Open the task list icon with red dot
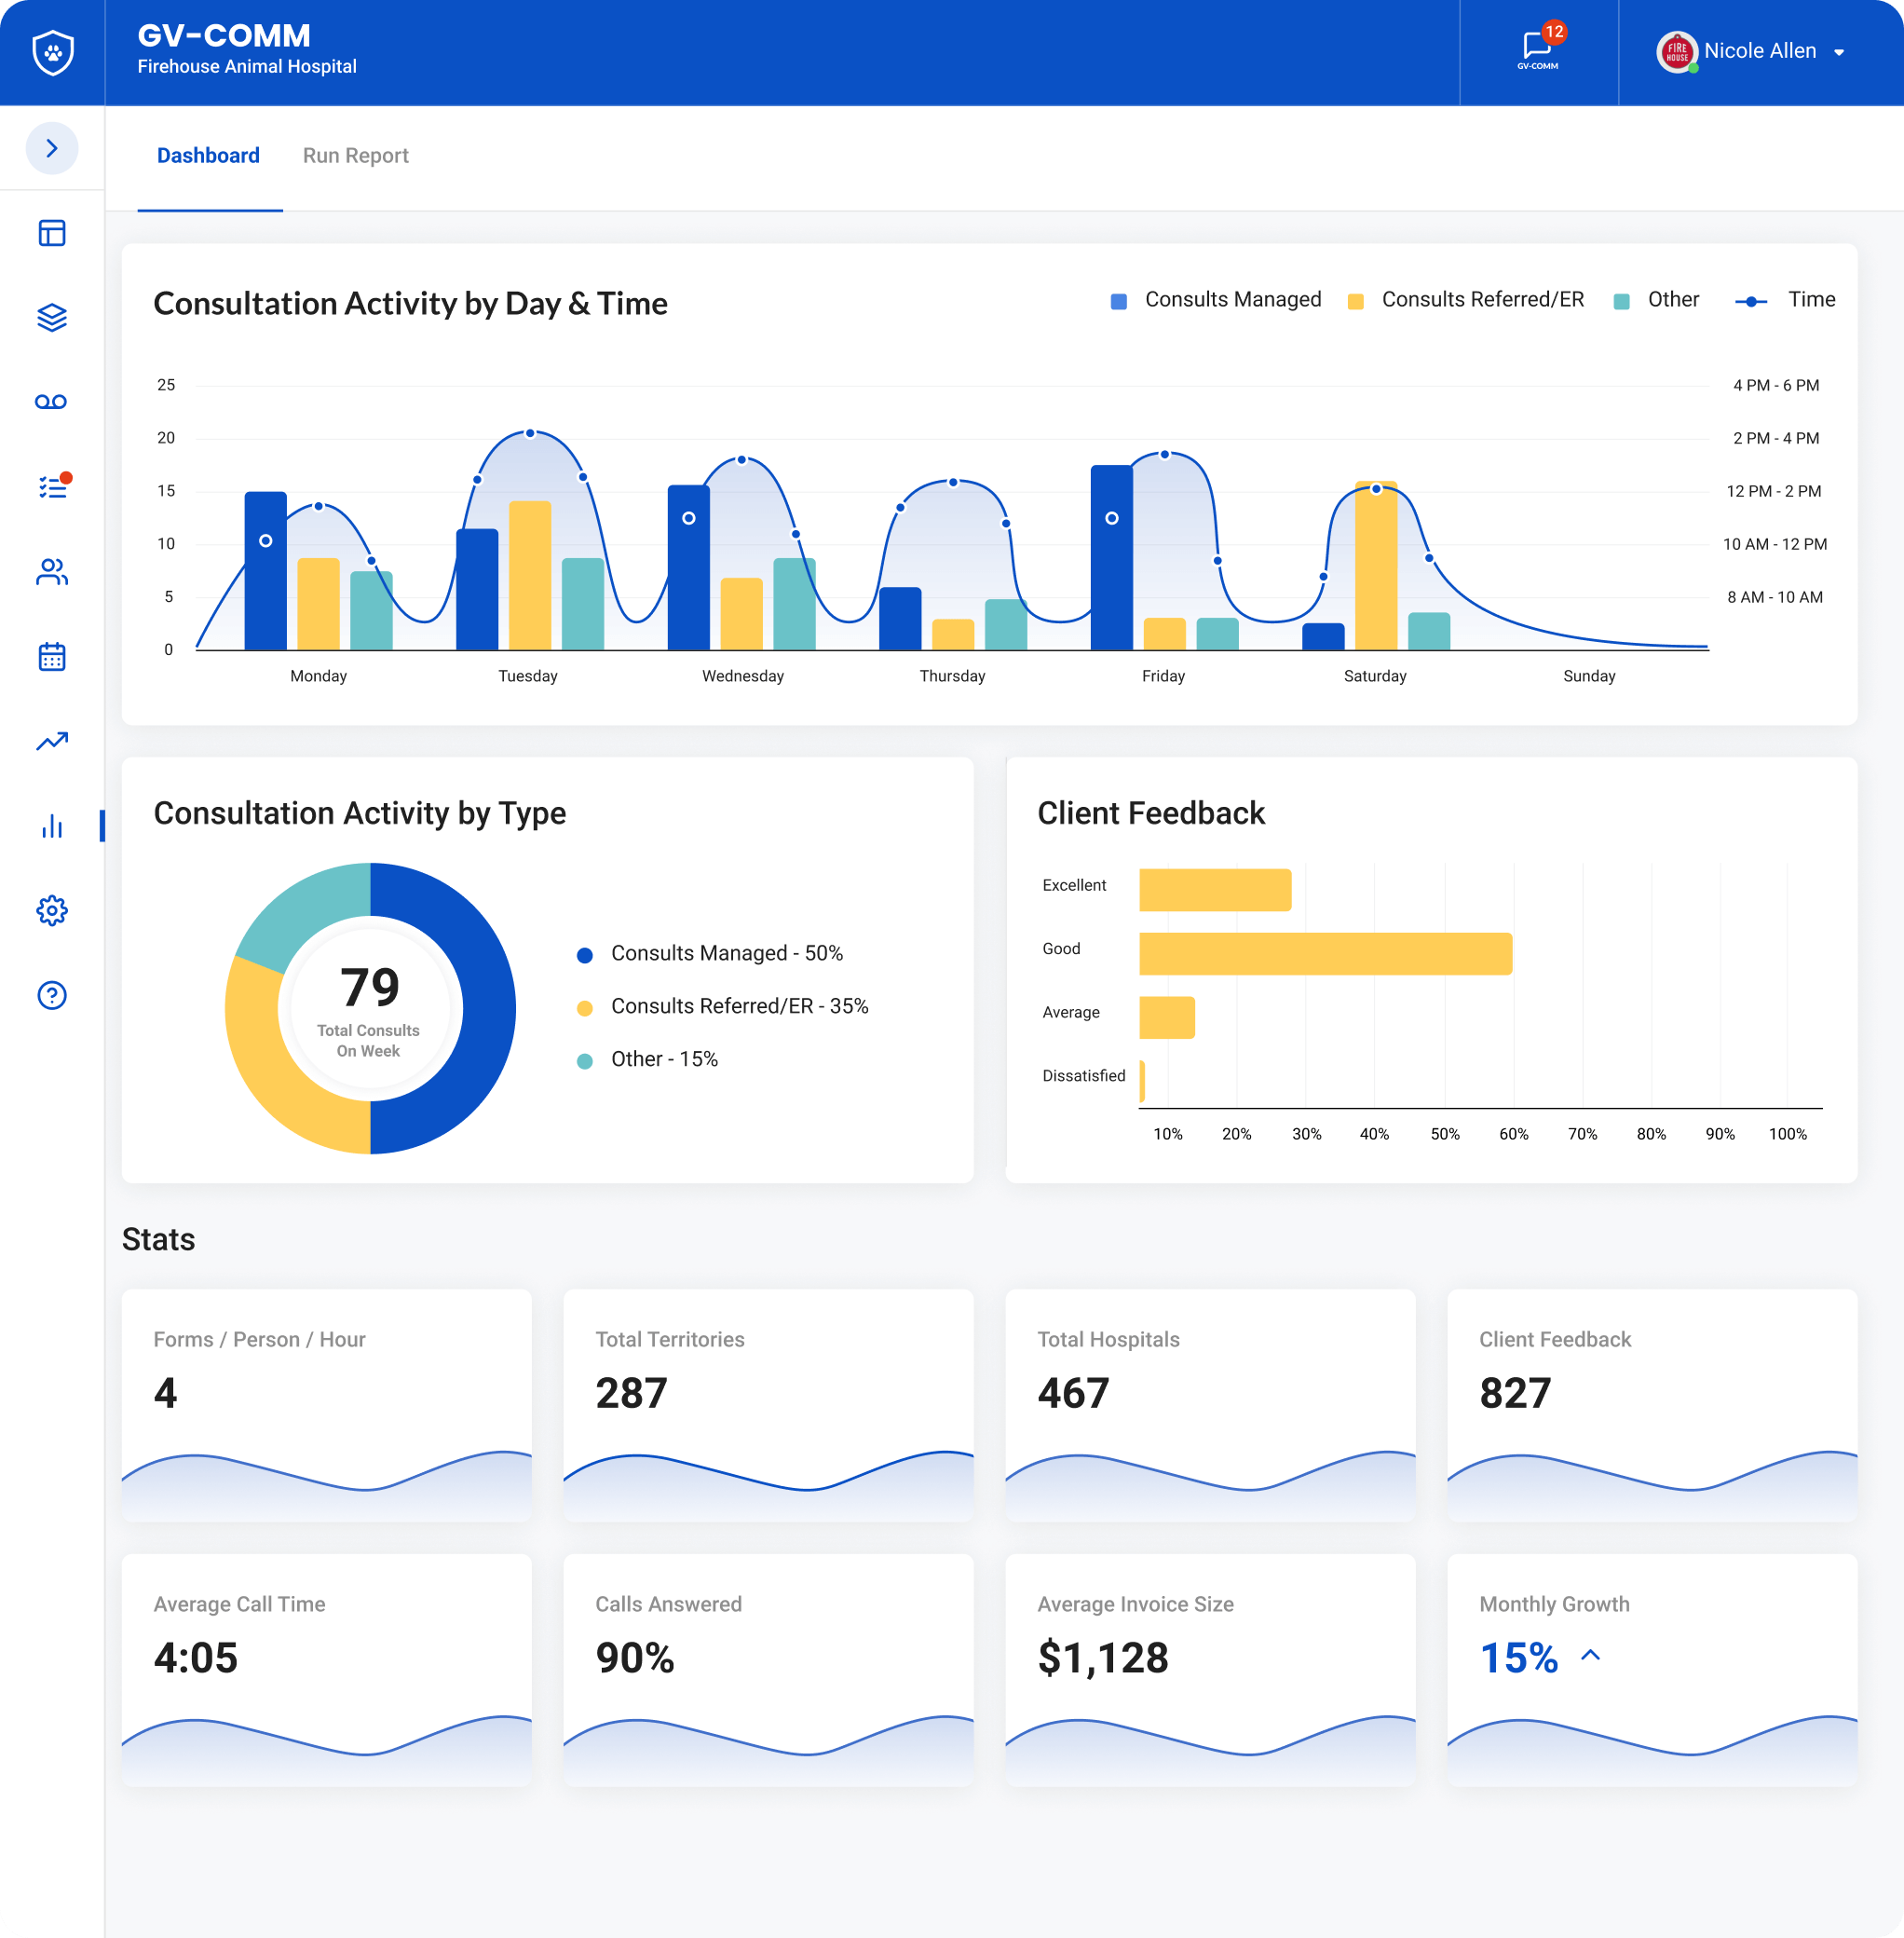The image size is (1904, 1938). [53, 486]
